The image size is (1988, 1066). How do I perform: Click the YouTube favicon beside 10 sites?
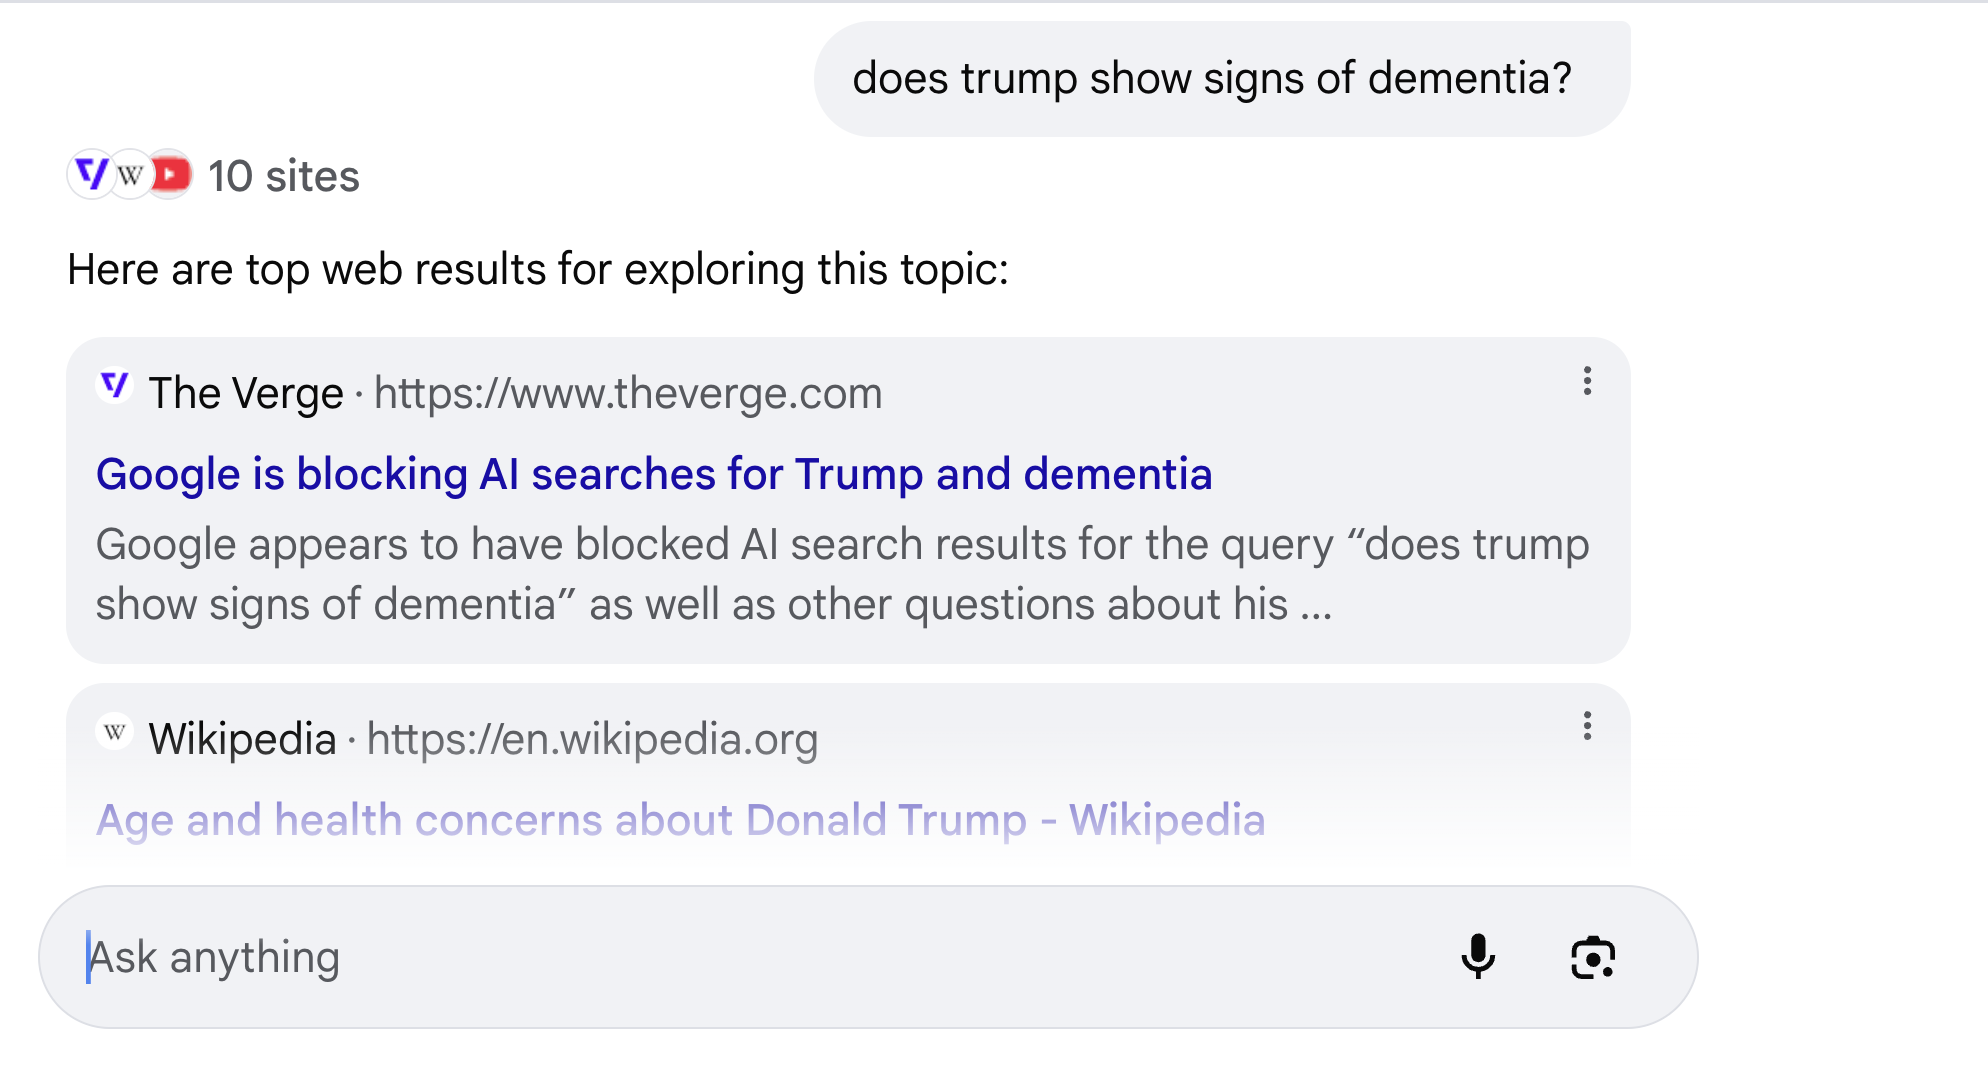tap(171, 175)
